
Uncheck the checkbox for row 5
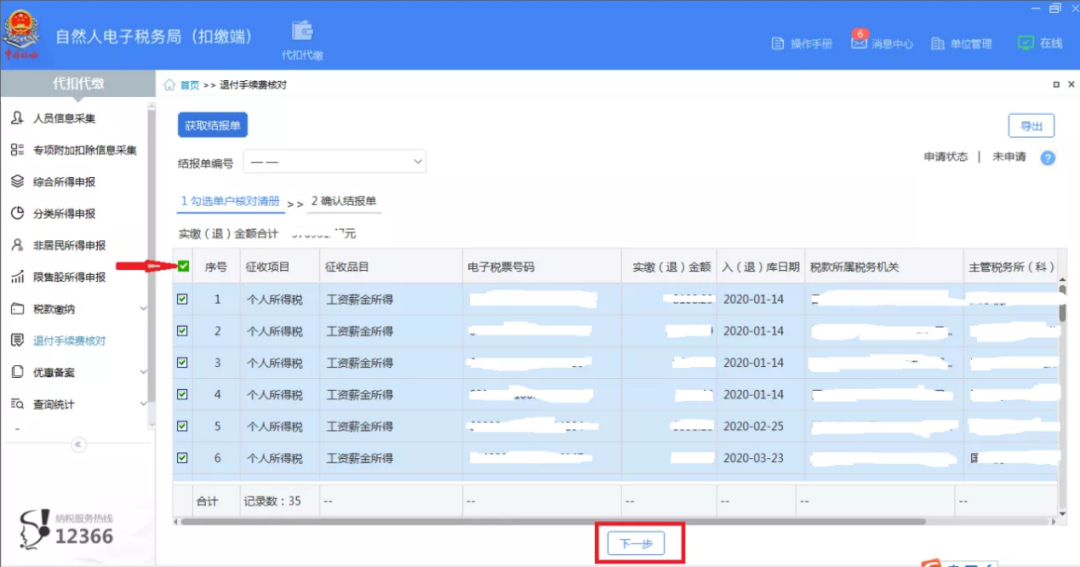183,426
